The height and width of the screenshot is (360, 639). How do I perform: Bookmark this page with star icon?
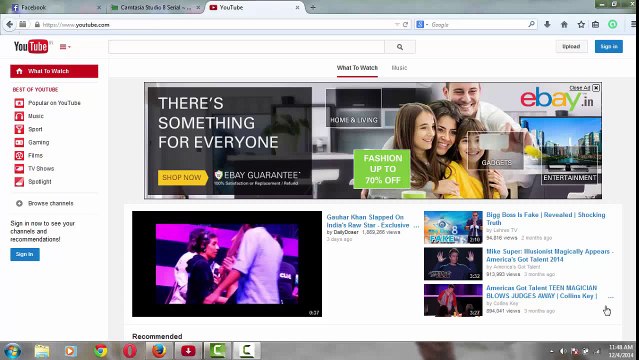581,24
